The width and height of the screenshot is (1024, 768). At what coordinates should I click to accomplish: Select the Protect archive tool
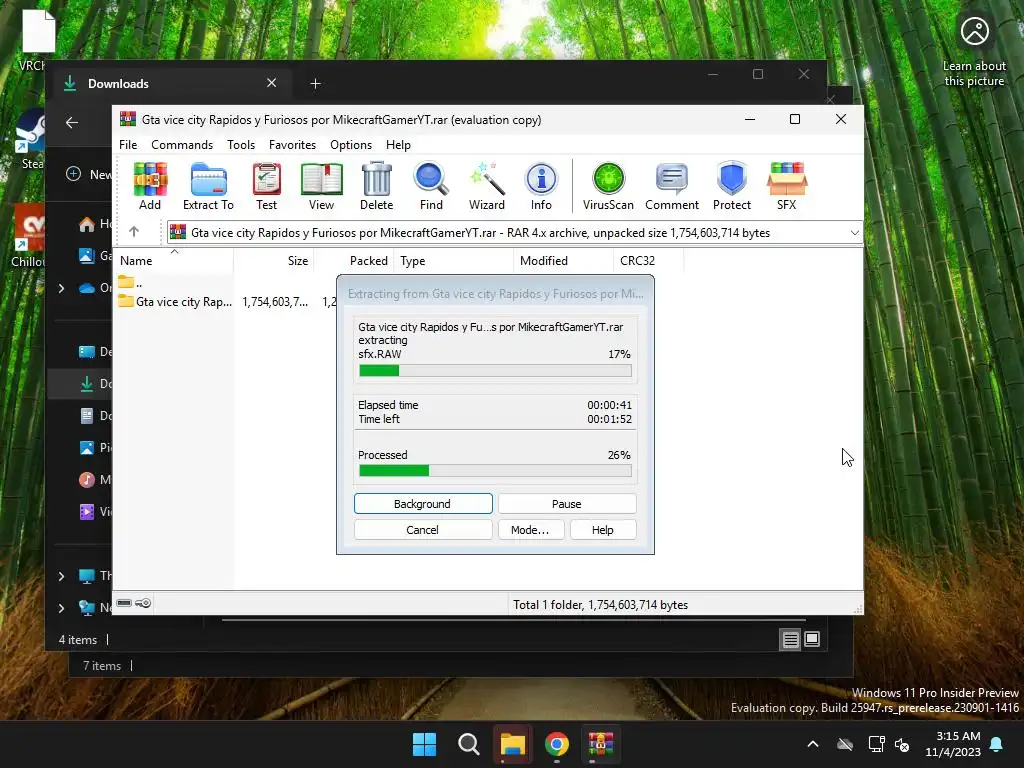tap(731, 186)
